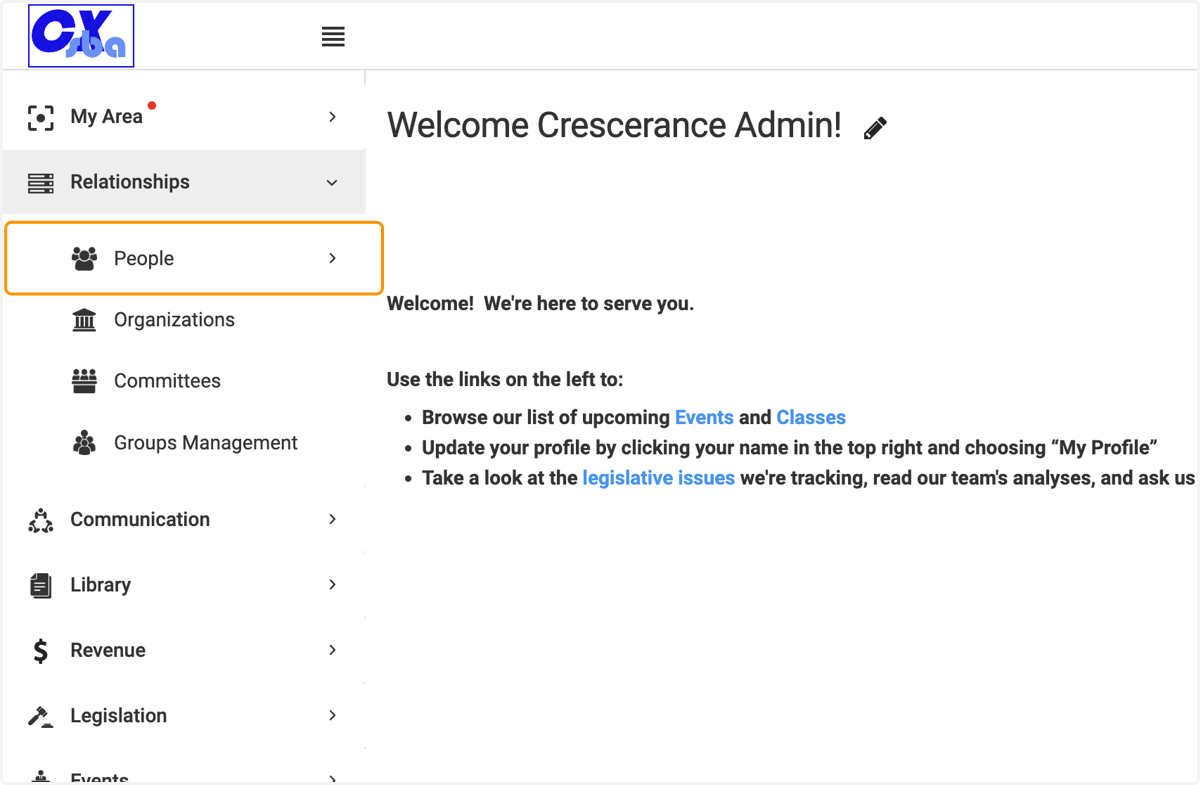Click "We're here to serve you" text

pyautogui.click(x=589, y=303)
